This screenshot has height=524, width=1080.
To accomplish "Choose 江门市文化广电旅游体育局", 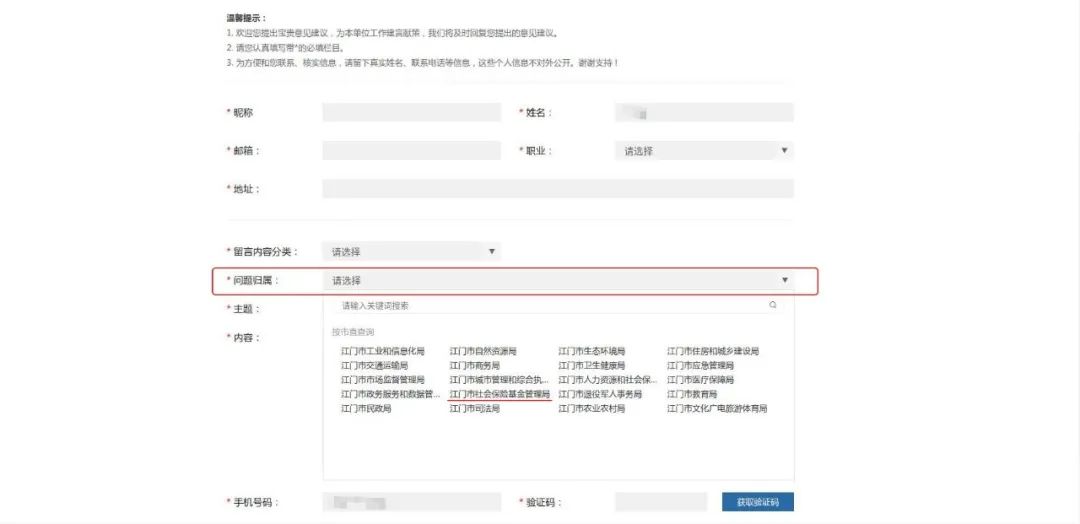I will click(717, 409).
